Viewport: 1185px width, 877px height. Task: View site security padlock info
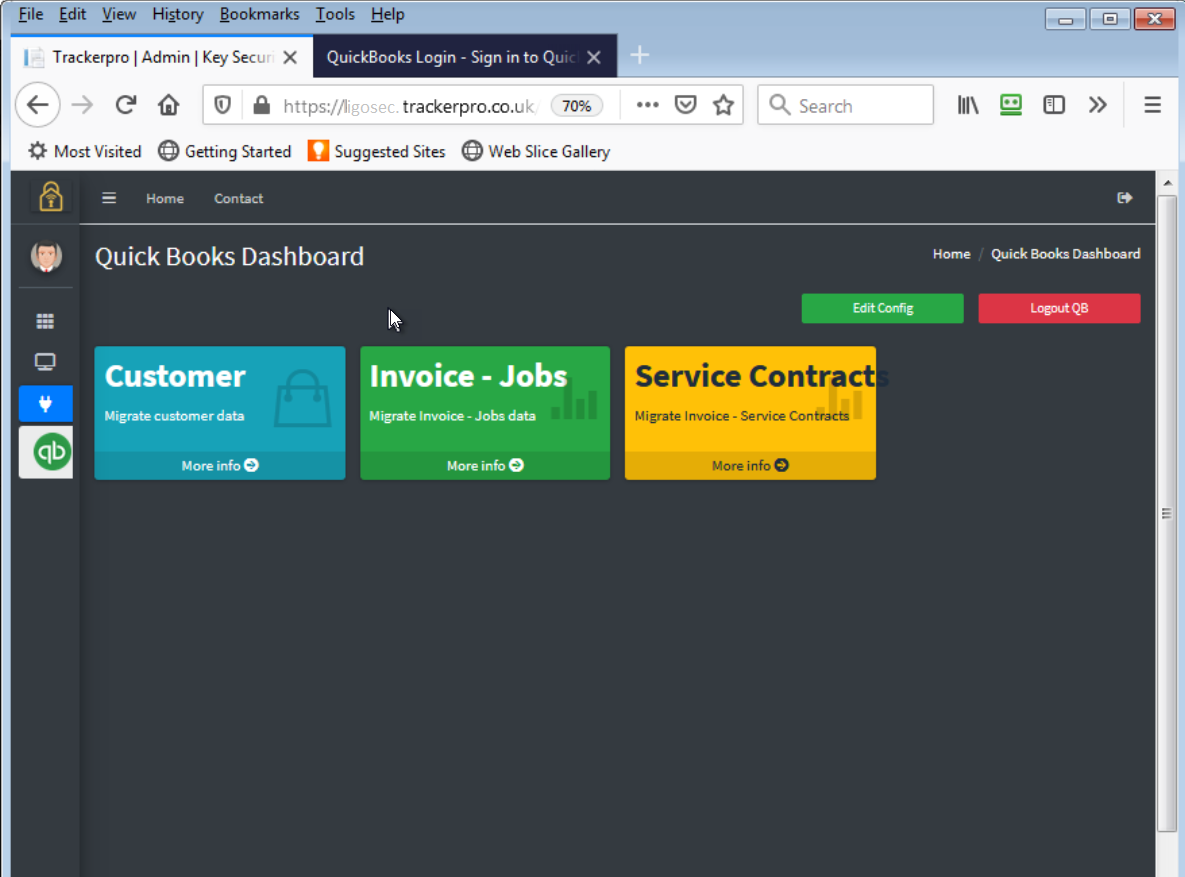coord(261,105)
